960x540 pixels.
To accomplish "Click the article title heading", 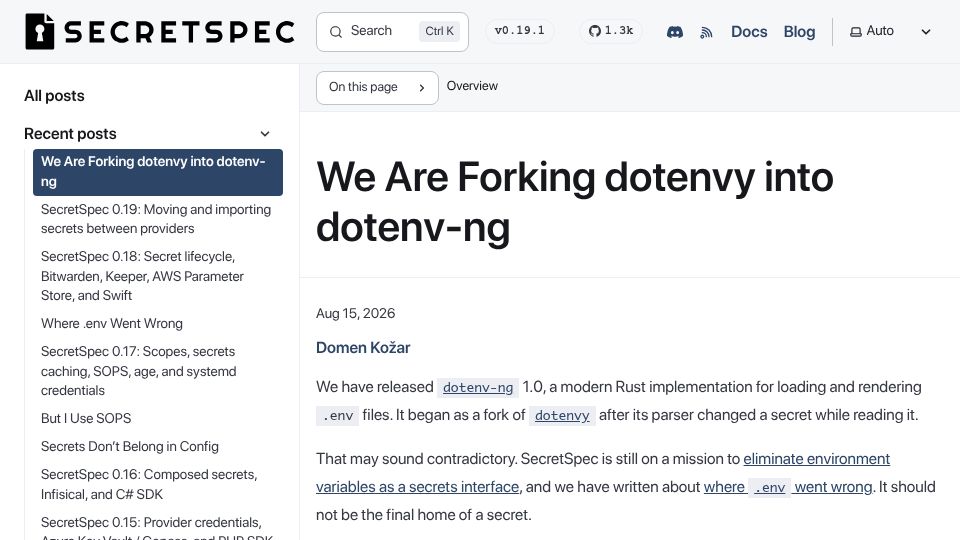I will 574,202.
